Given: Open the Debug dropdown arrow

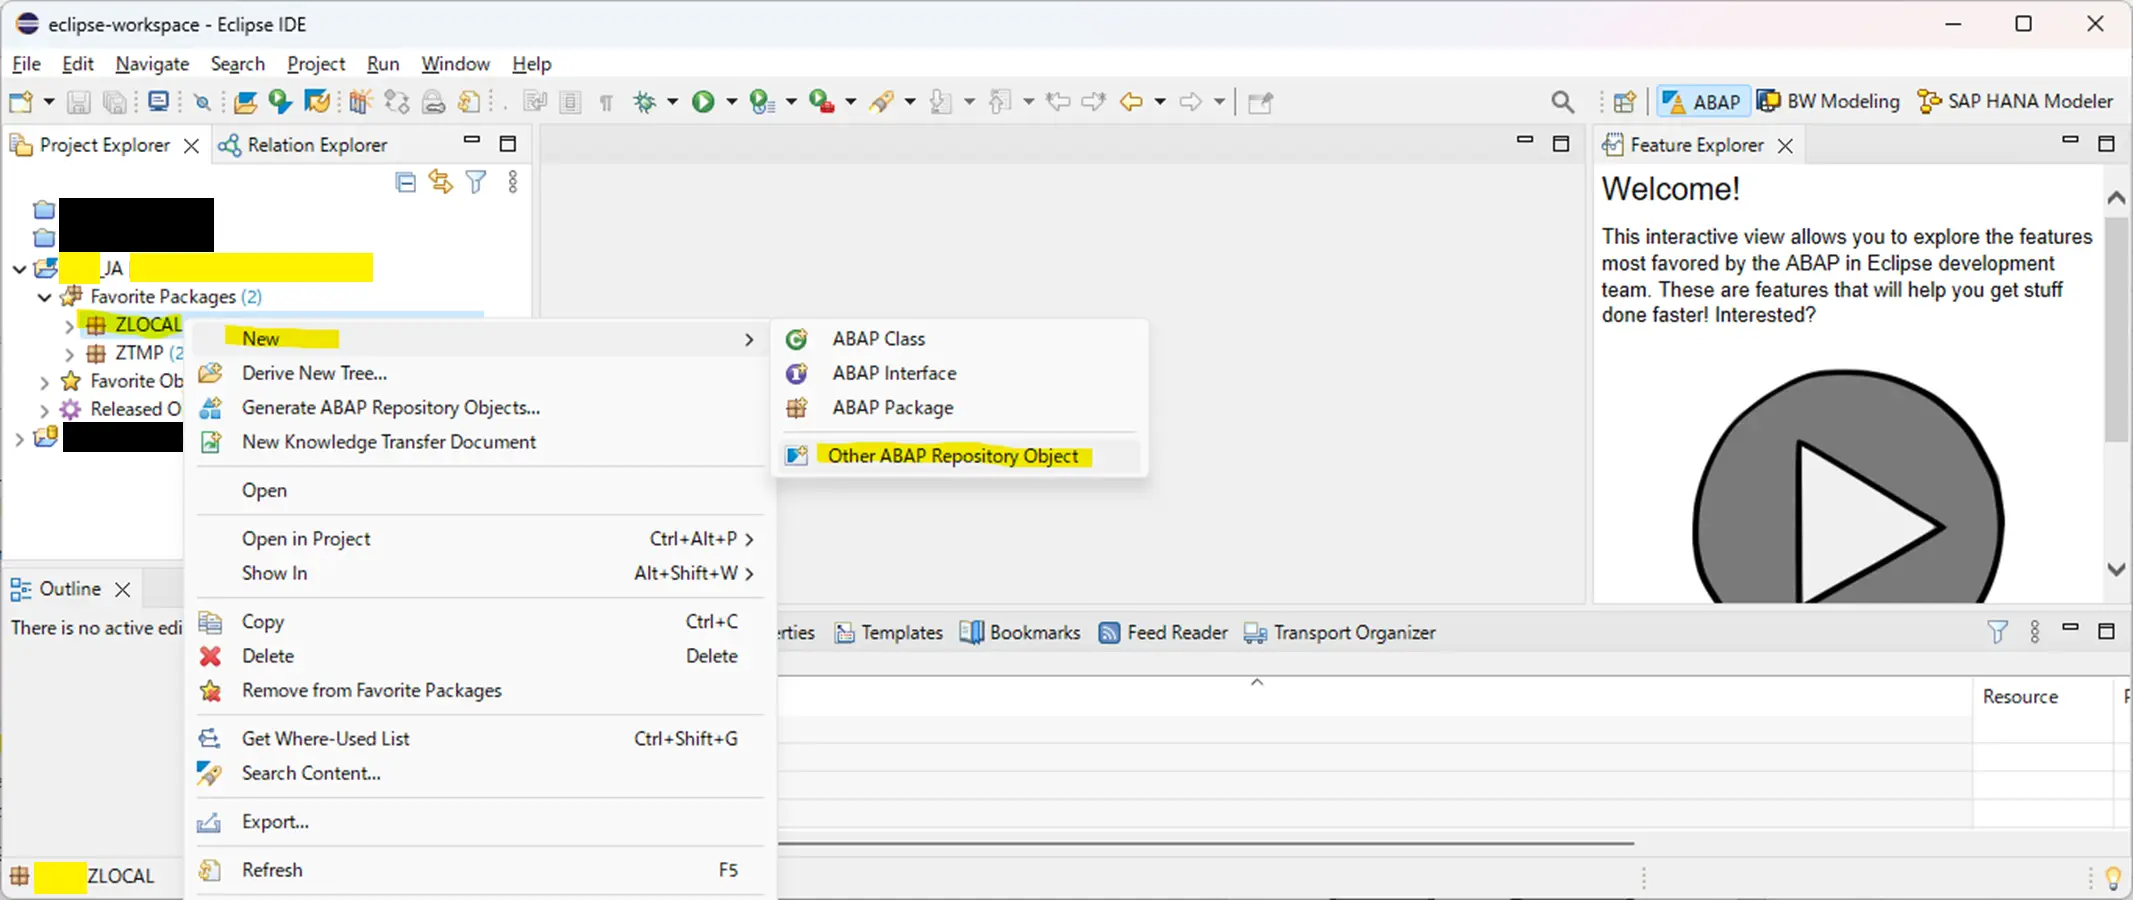Looking at the screenshot, I should pos(672,102).
